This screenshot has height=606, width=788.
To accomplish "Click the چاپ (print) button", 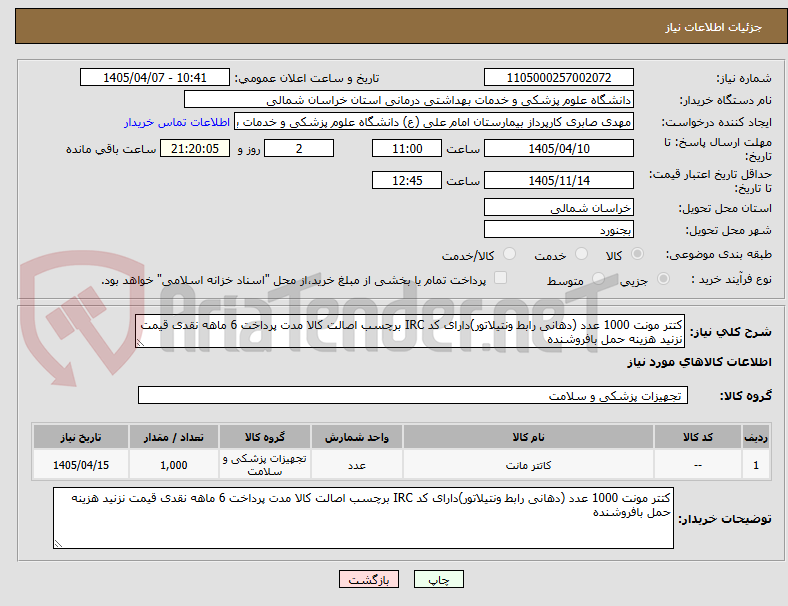I will (x=438, y=579).
